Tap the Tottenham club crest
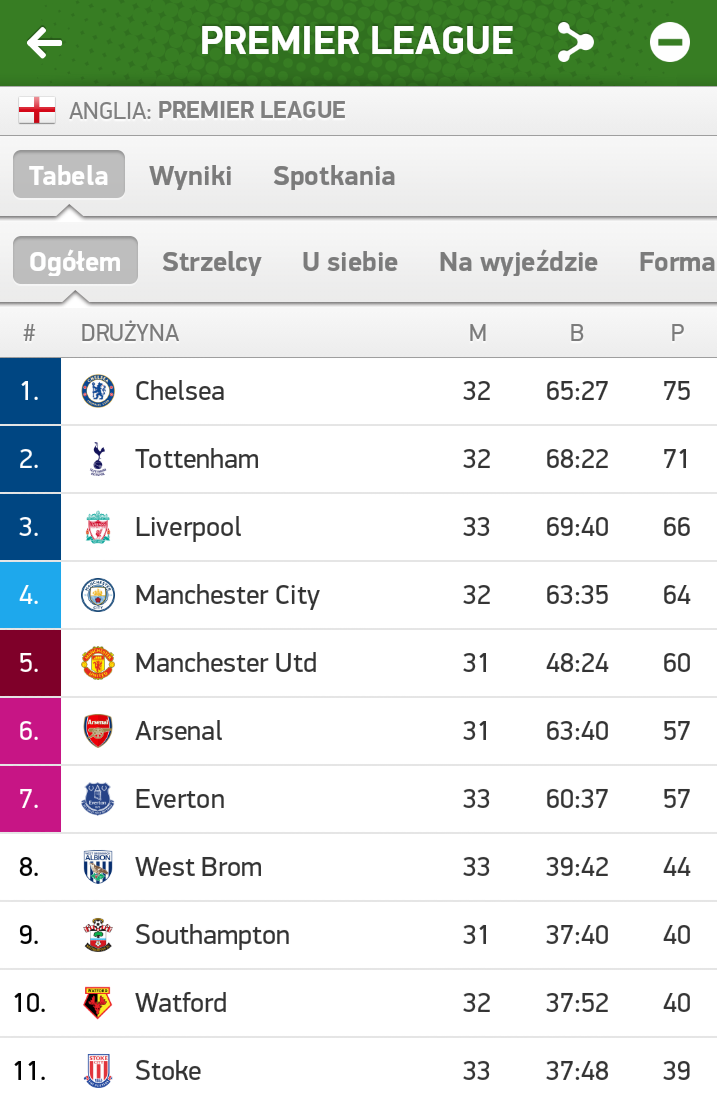Viewport: 717px width, 1101px height. point(98,459)
